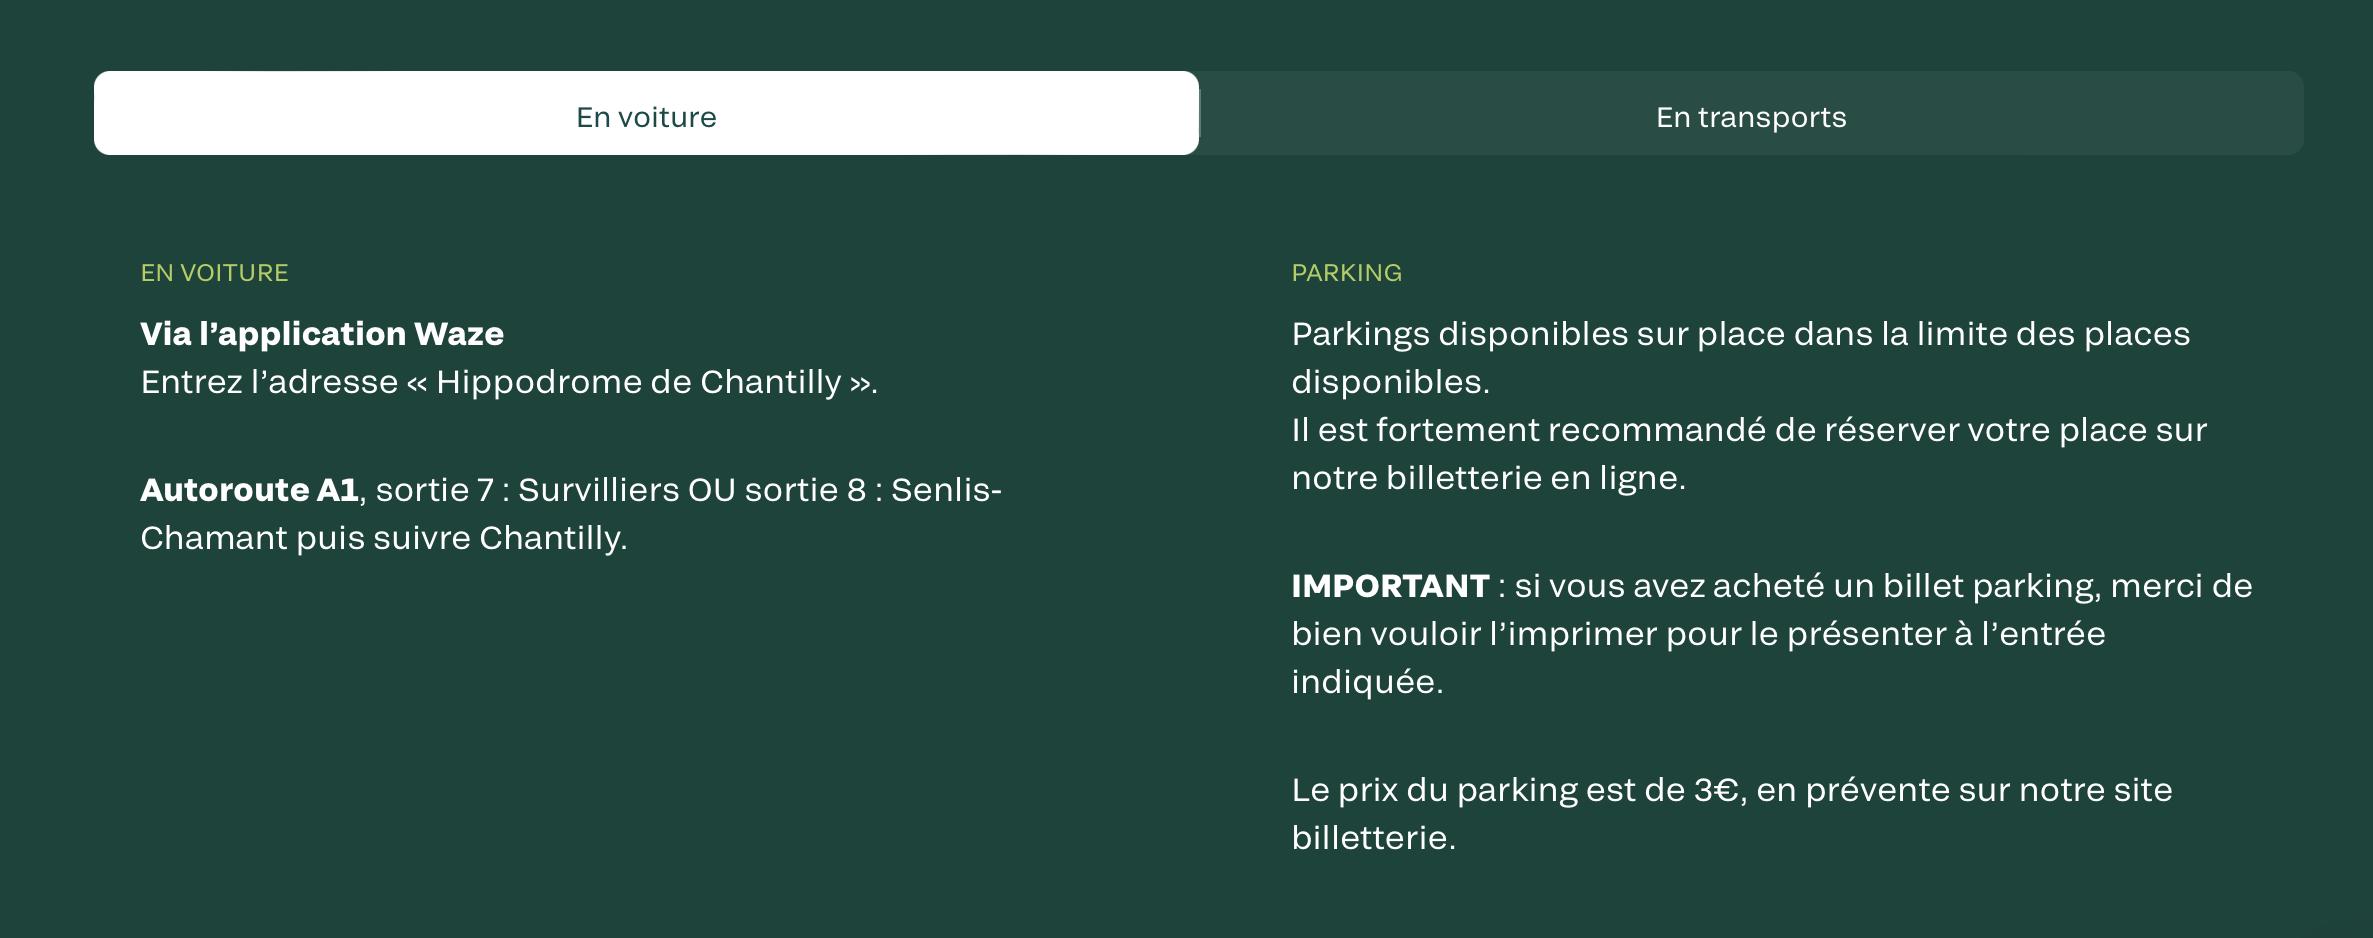Click the Parkings disponibles sur place line
Image resolution: width=2373 pixels, height=938 pixels.
1740,334
